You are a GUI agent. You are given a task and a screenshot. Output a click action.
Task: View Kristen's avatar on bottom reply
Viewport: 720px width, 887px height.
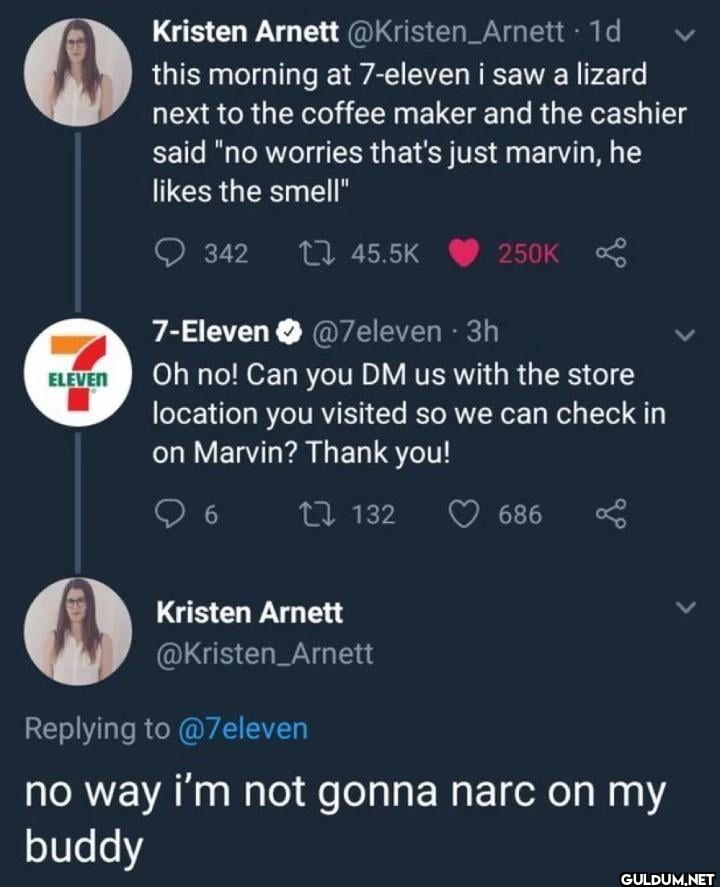tap(78, 631)
